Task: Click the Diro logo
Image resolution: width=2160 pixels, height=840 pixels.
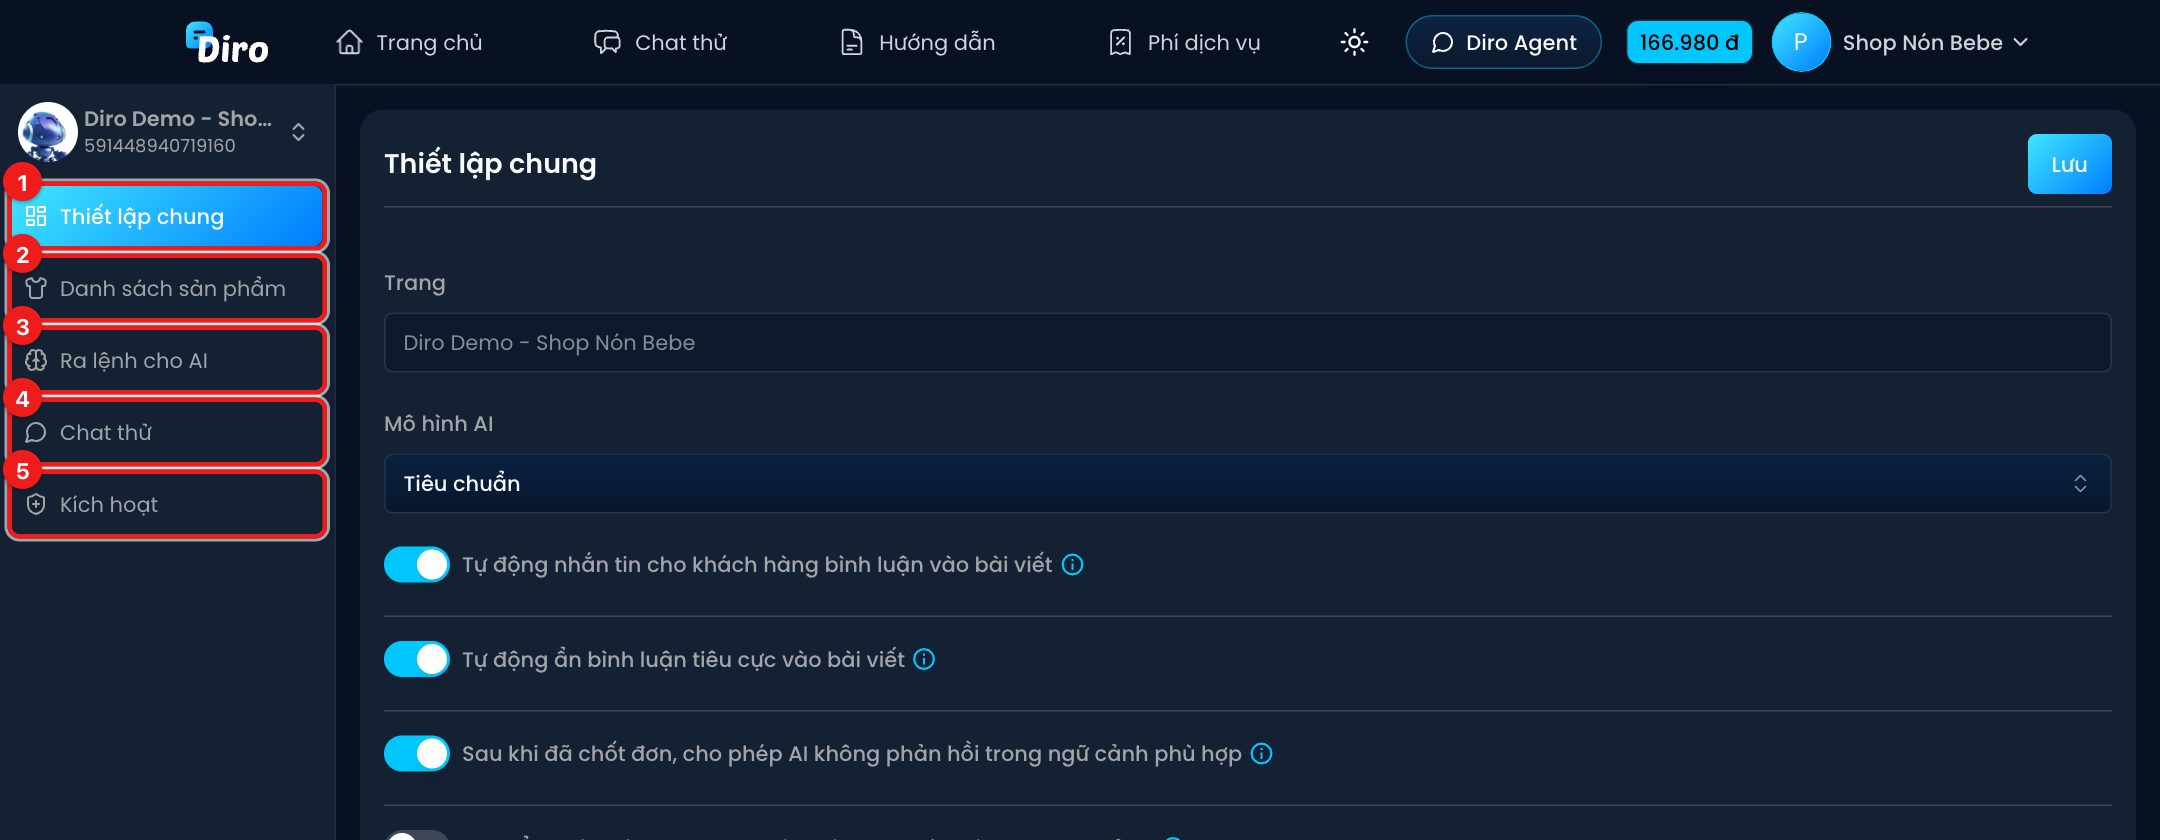Action: (227, 43)
